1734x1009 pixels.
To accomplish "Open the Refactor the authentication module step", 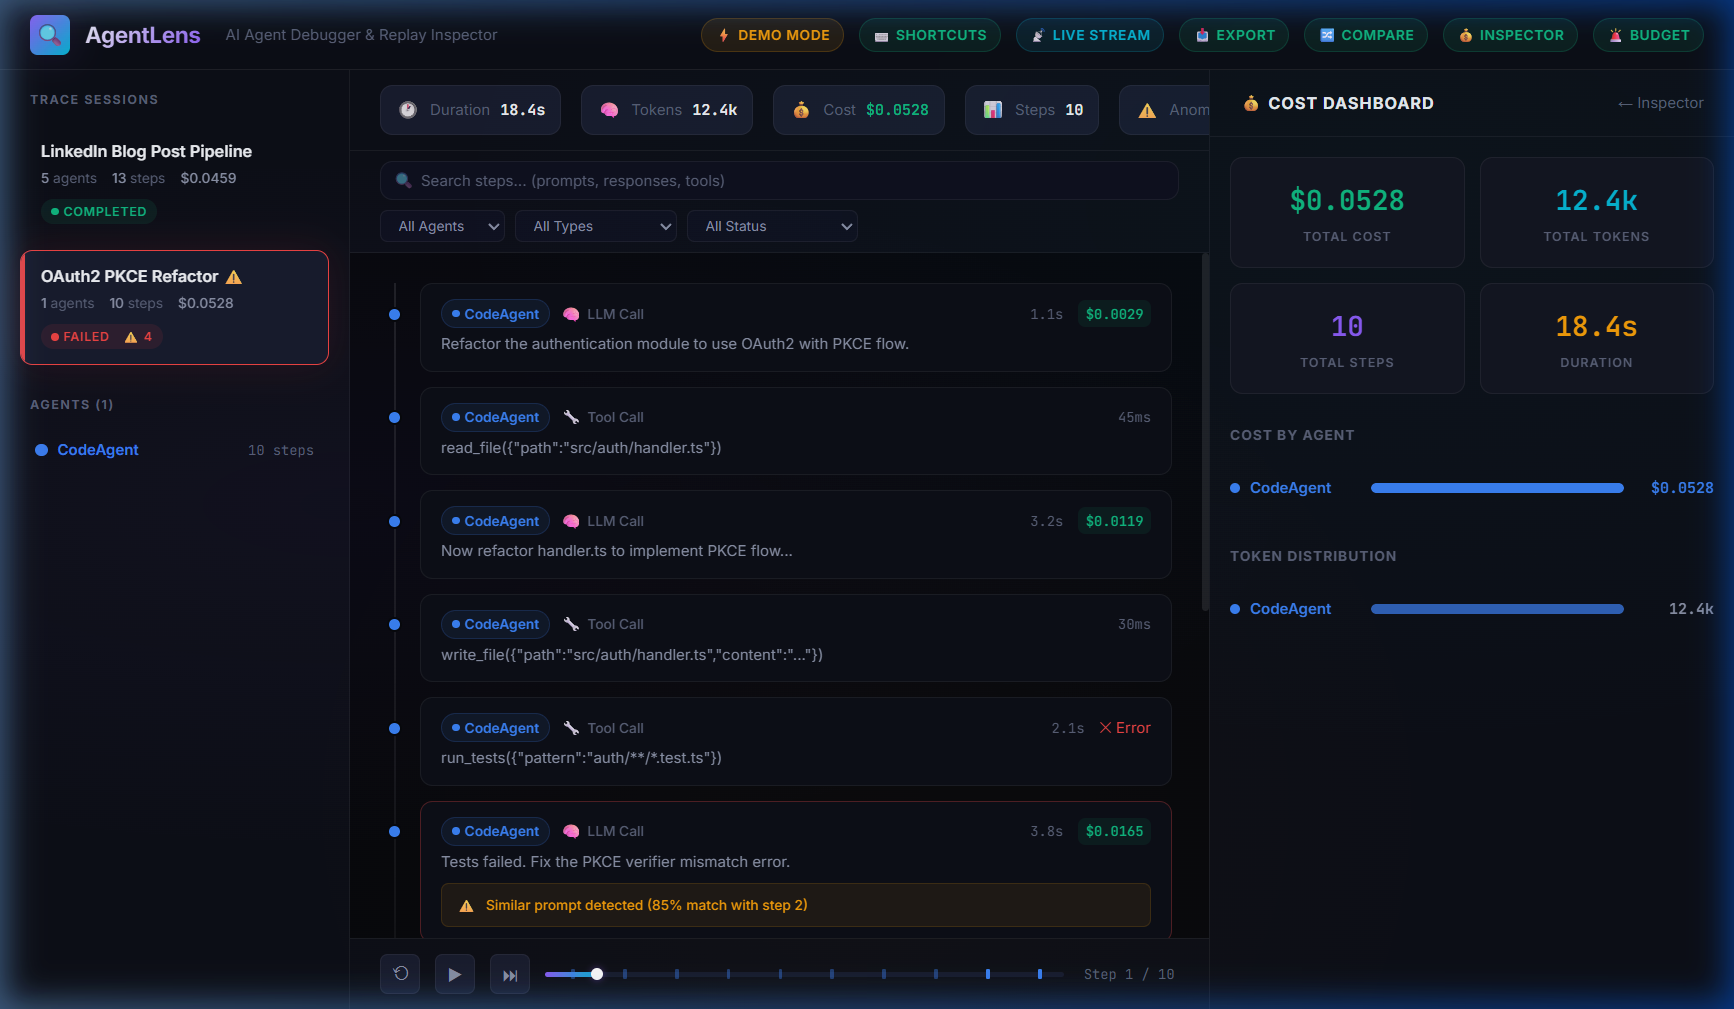I will click(x=796, y=328).
